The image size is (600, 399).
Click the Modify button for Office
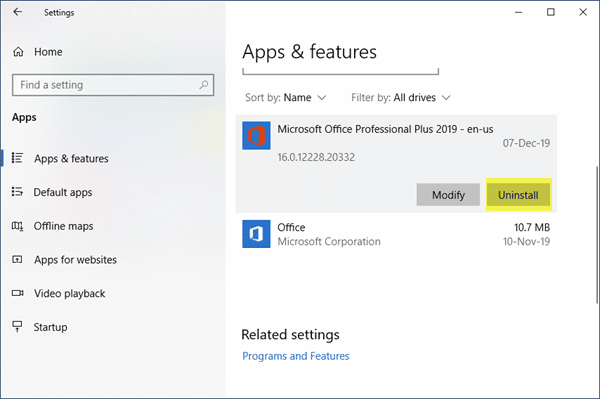pos(448,195)
